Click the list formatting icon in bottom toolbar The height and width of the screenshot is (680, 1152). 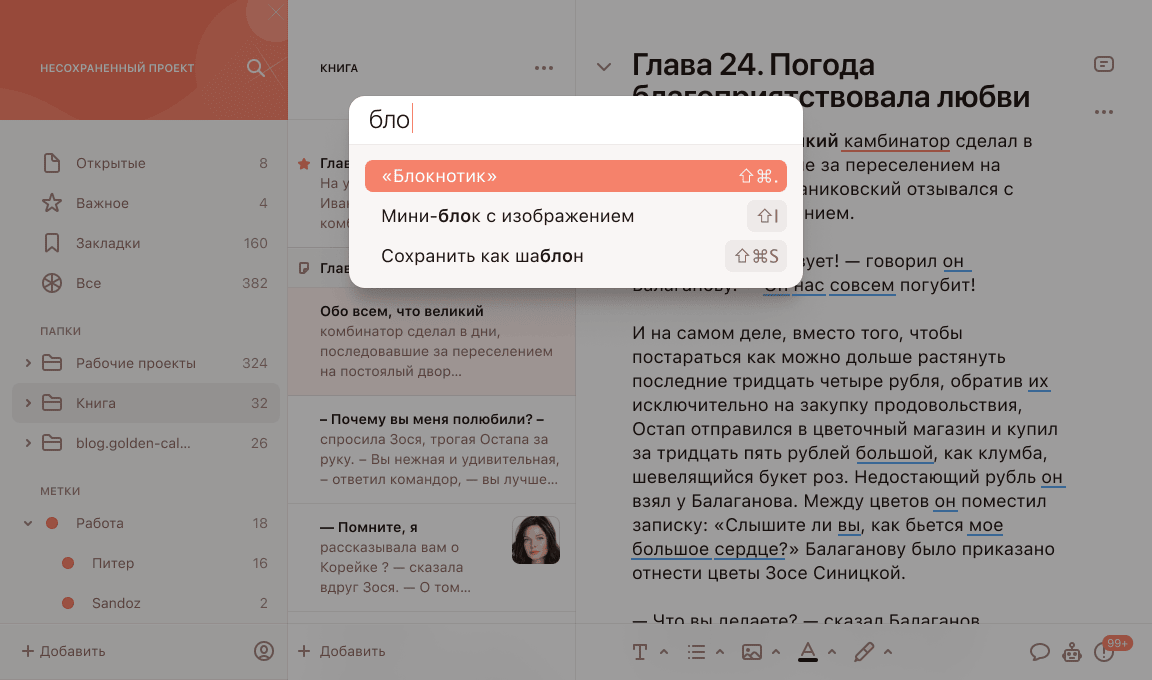pos(696,651)
